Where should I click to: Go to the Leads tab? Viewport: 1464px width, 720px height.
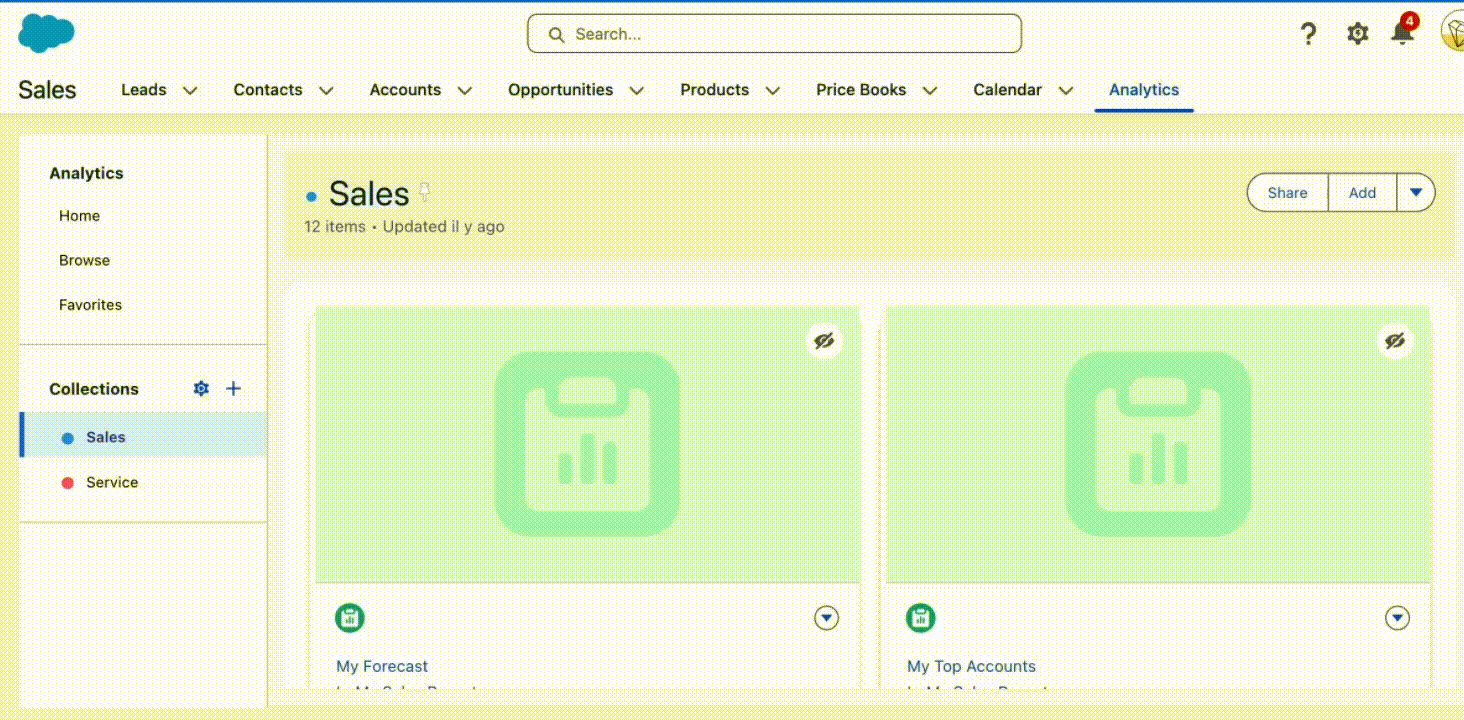tap(144, 90)
